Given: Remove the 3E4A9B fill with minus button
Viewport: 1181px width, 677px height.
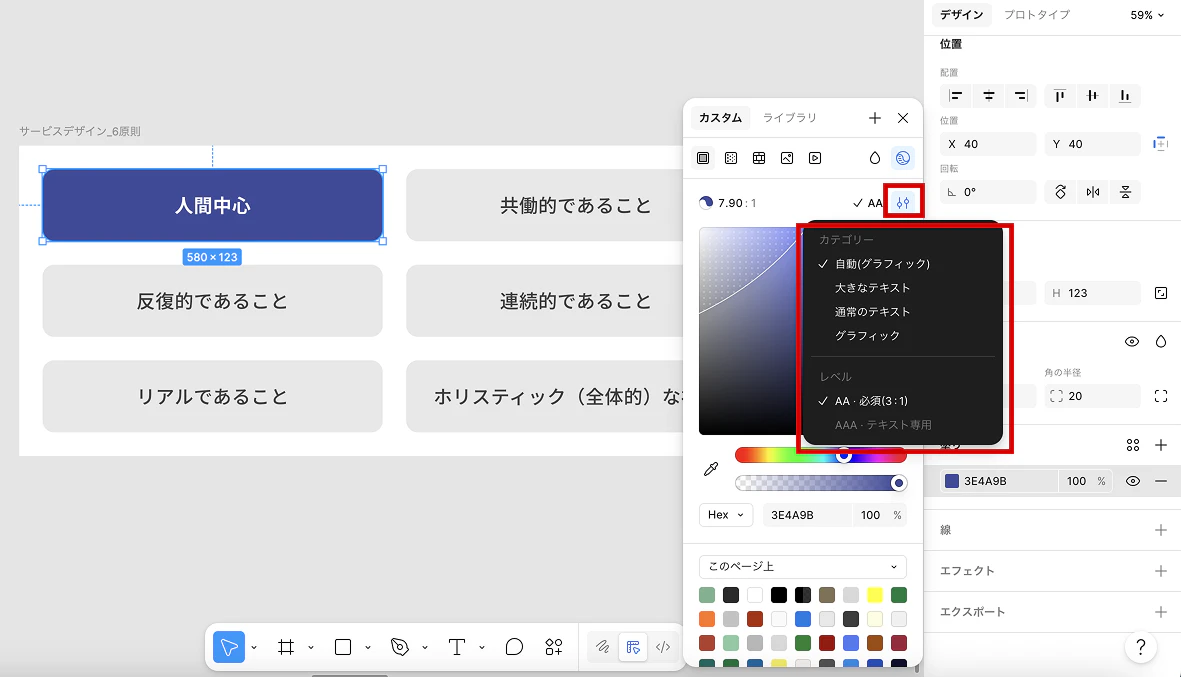Looking at the screenshot, I should [x=1161, y=481].
